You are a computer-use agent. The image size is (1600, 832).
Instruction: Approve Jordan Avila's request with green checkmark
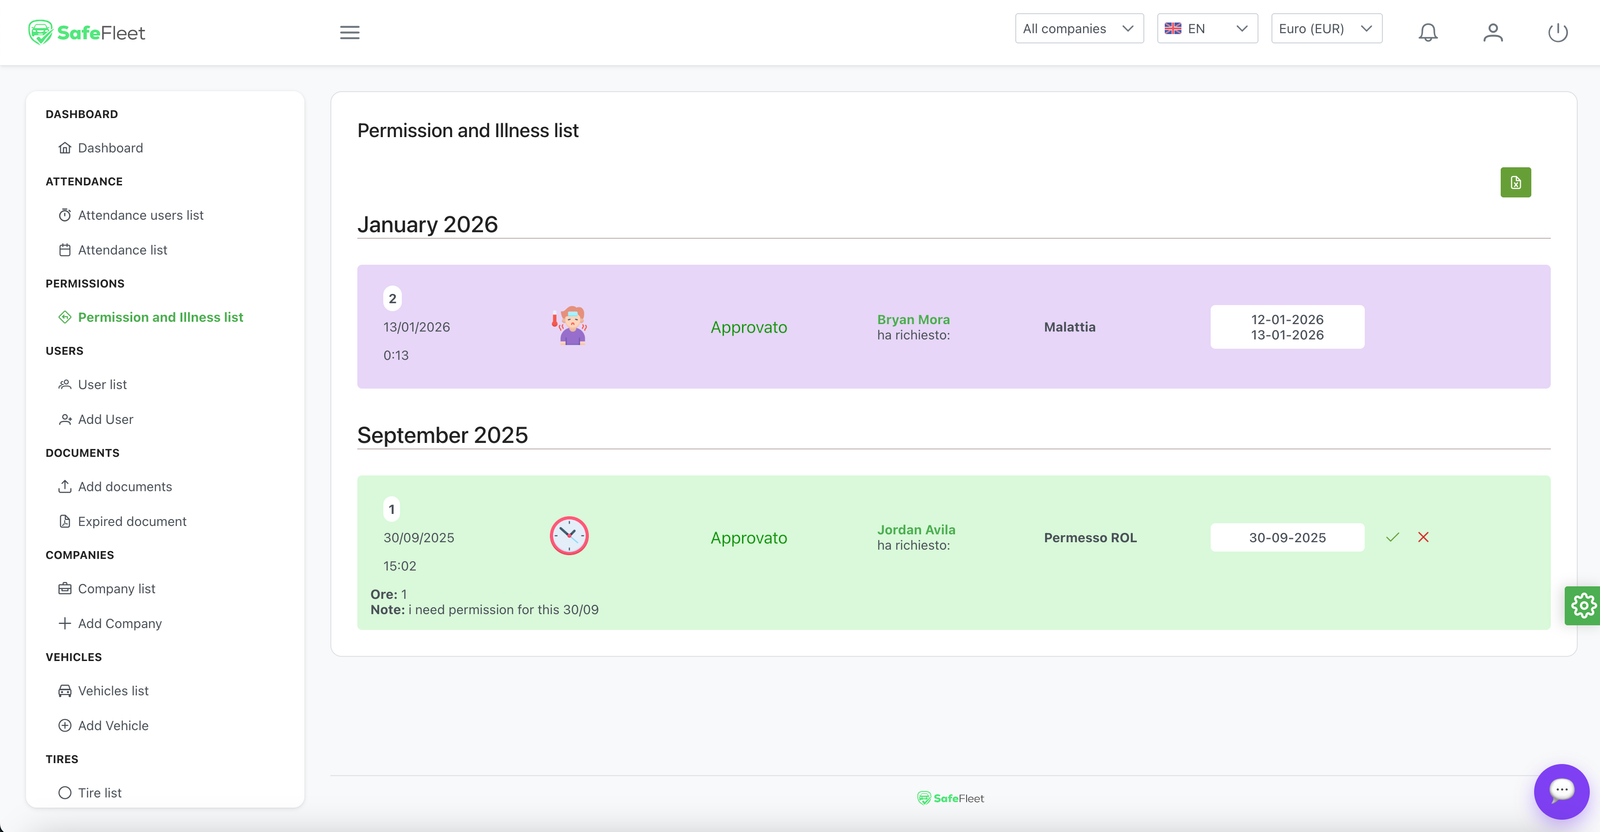pyautogui.click(x=1392, y=538)
